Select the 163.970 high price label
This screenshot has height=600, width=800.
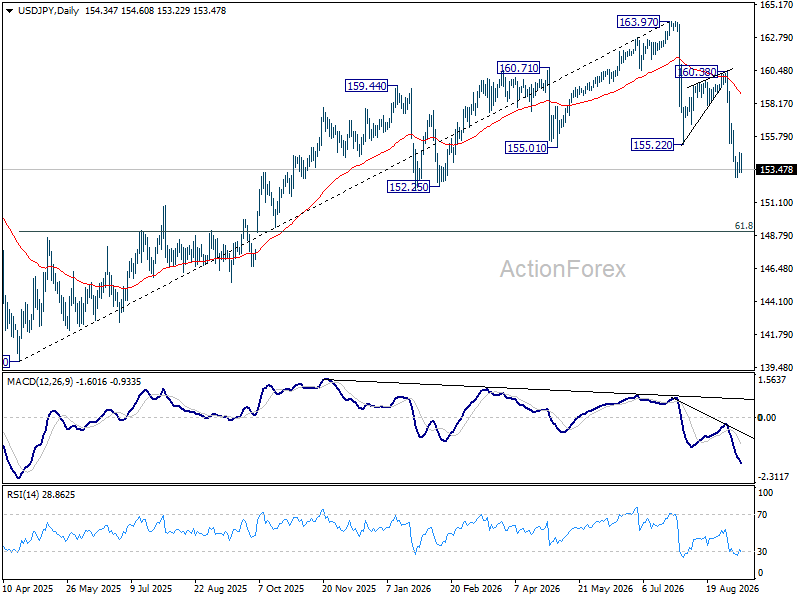(x=638, y=22)
